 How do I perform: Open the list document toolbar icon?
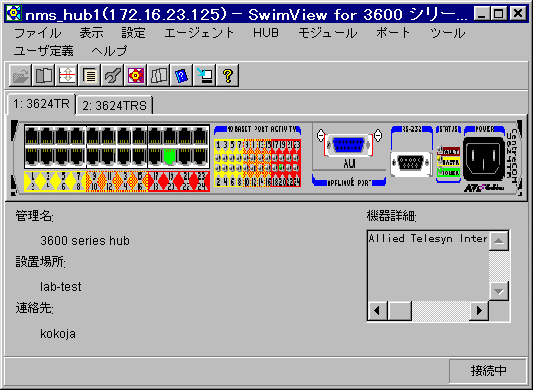point(90,75)
